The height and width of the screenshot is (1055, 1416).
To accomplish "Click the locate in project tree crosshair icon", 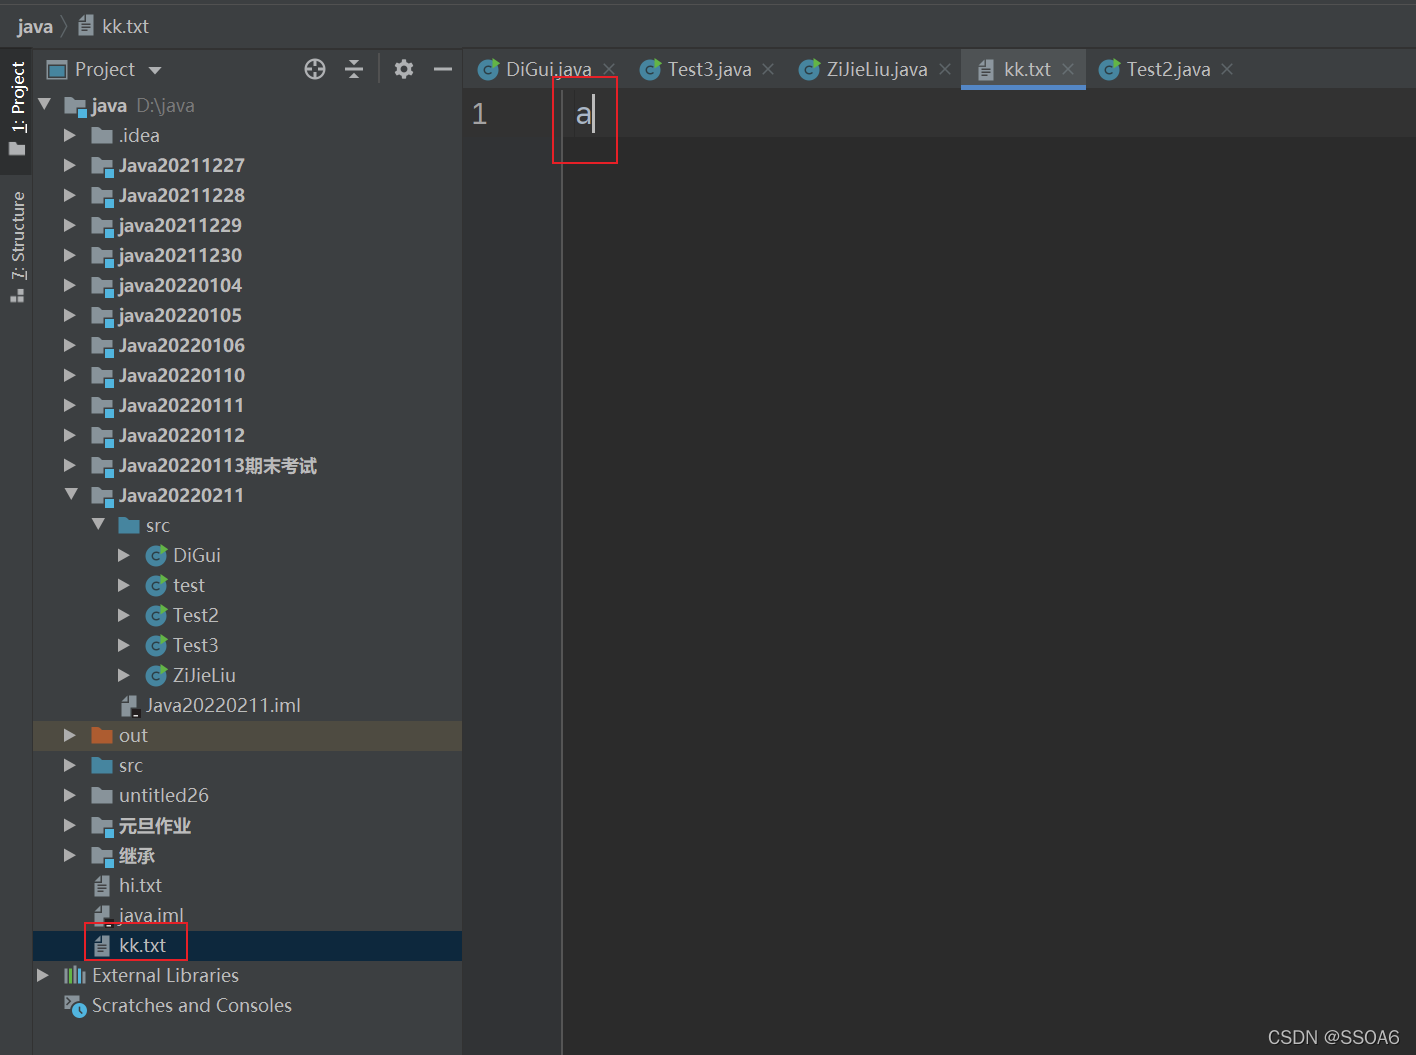I will pyautogui.click(x=315, y=69).
